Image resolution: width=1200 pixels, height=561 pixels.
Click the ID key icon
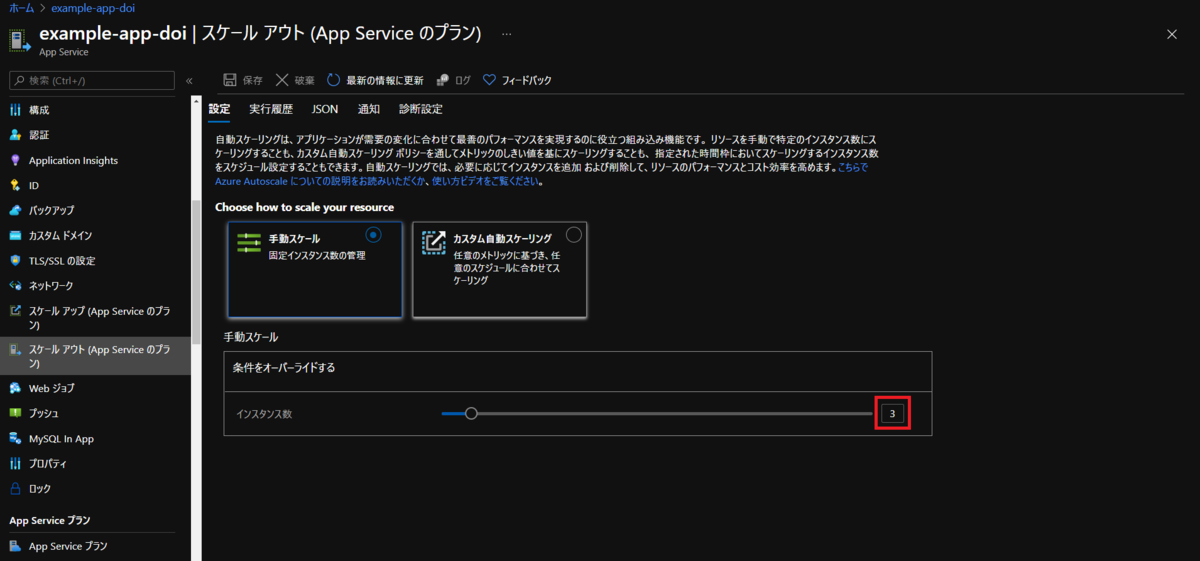pyautogui.click(x=15, y=185)
